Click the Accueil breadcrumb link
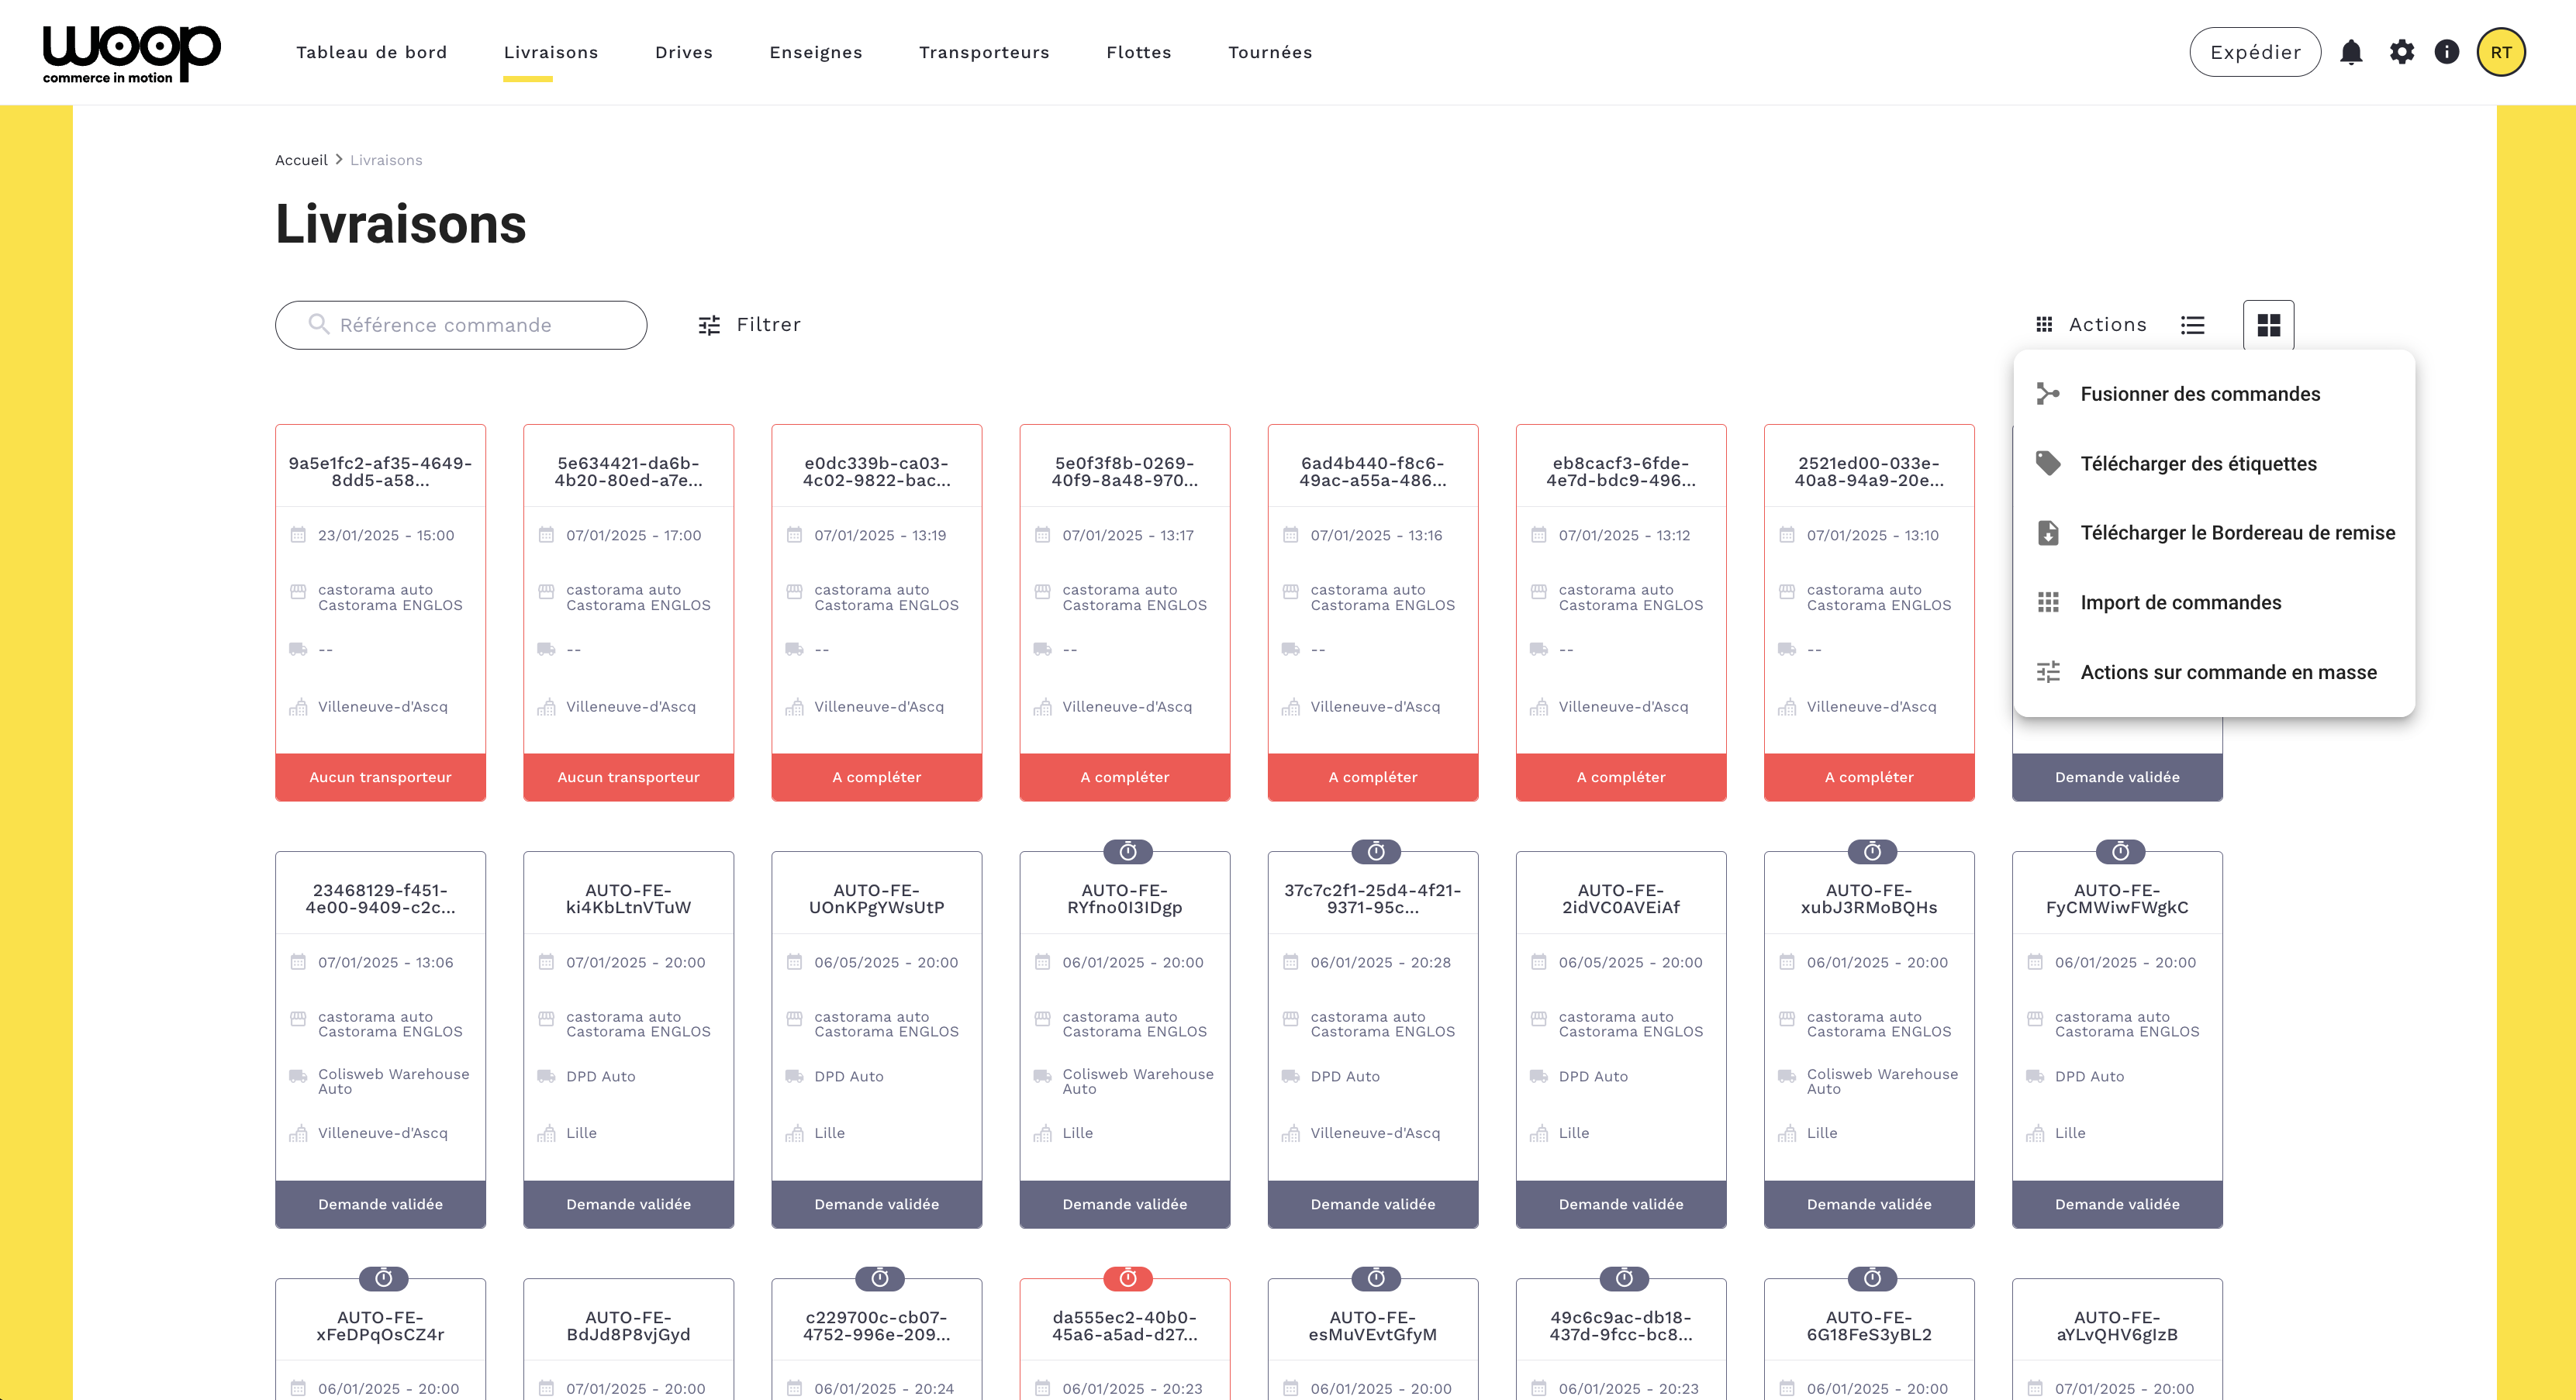The width and height of the screenshot is (2576, 1400). 301,160
